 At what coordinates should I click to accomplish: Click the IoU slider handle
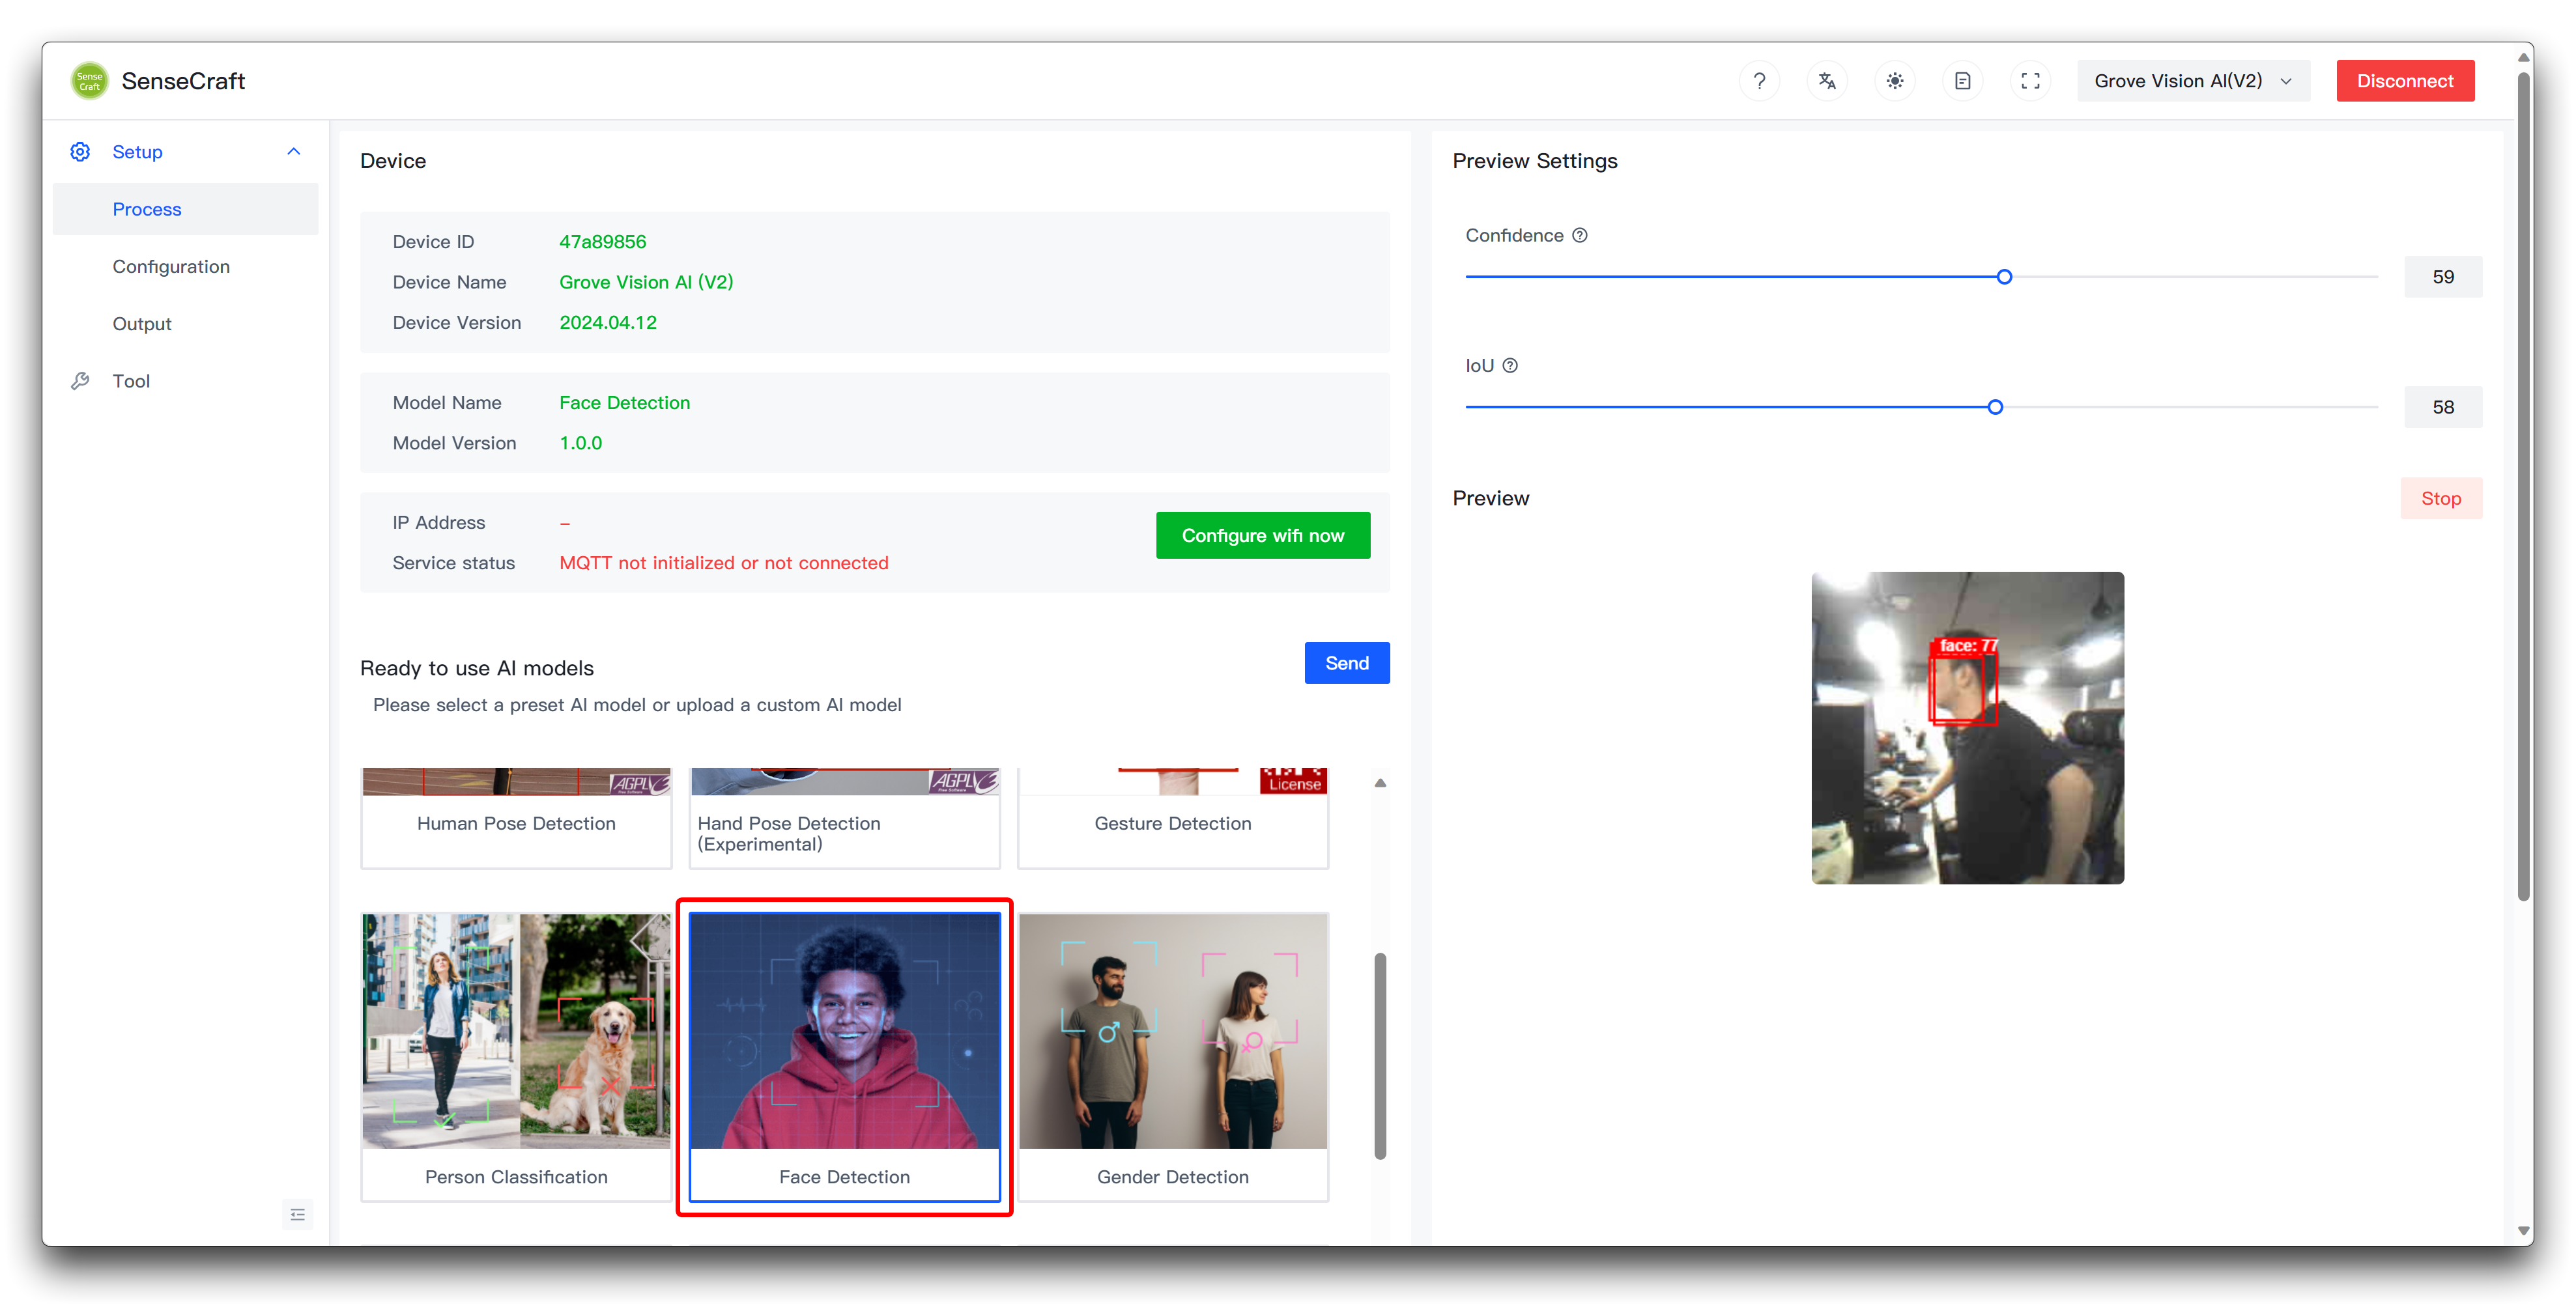click(1995, 407)
